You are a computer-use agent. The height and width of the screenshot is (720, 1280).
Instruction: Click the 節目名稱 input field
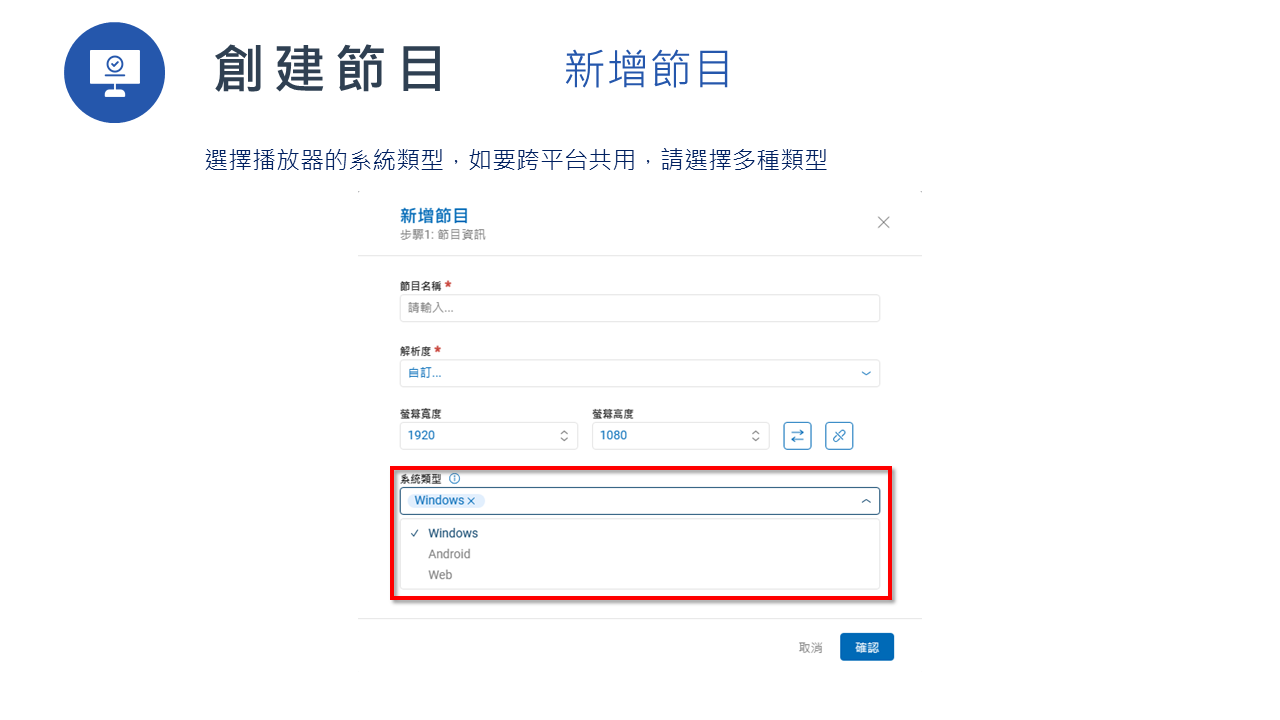coord(640,308)
